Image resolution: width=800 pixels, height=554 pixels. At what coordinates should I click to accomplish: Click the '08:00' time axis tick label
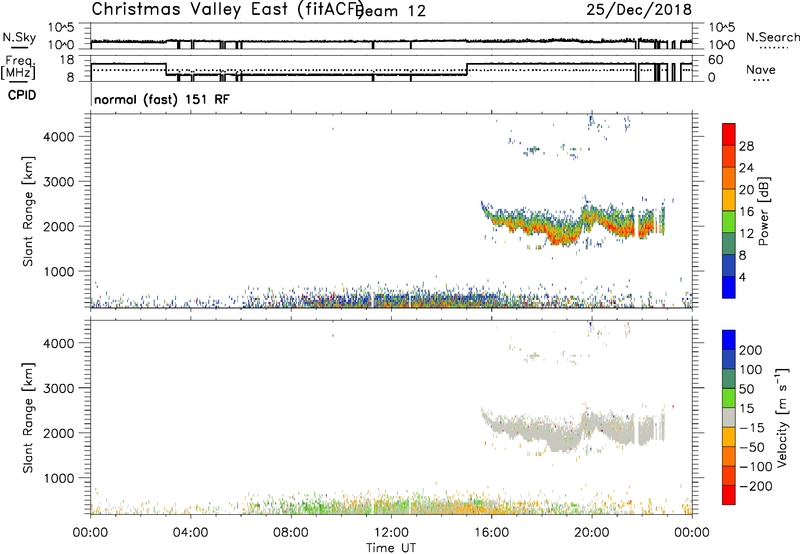point(291,533)
